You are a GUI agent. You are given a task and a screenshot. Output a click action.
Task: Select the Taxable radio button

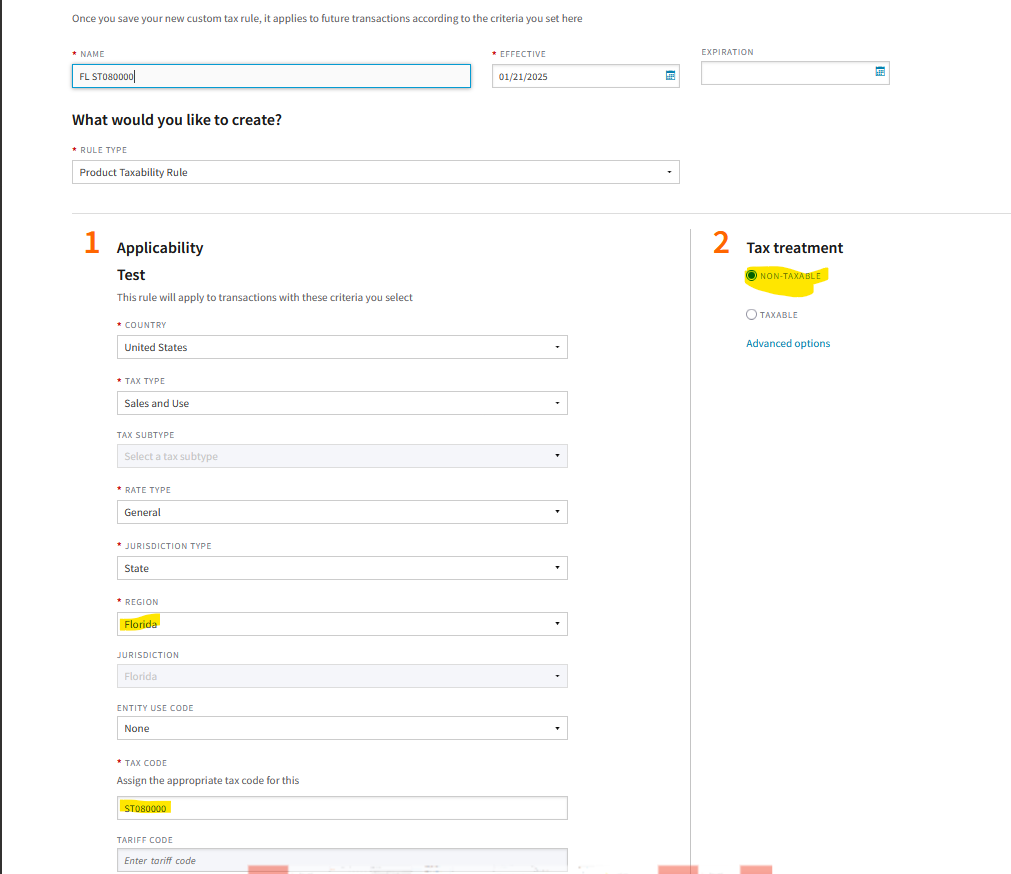[752, 315]
